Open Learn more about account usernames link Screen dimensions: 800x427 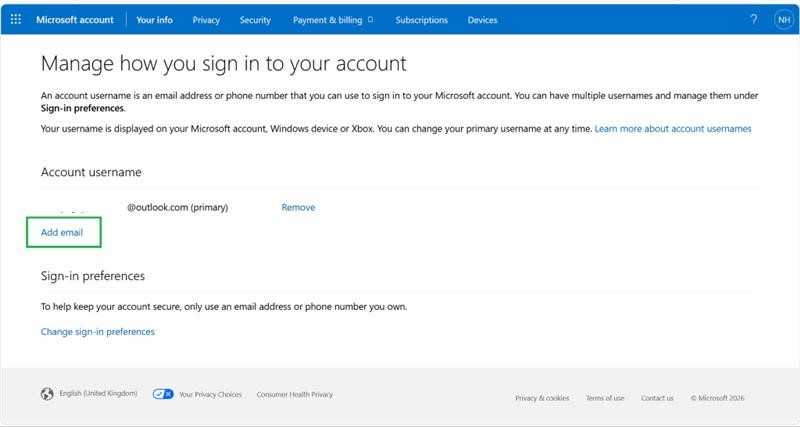point(673,129)
